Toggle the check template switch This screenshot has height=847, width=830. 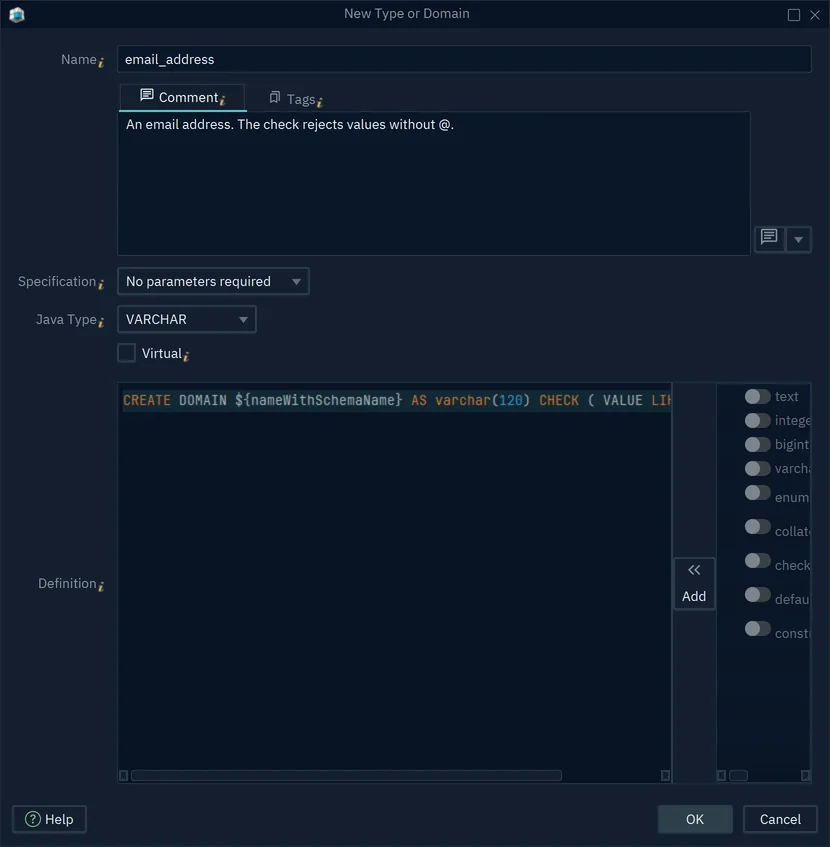pos(757,561)
